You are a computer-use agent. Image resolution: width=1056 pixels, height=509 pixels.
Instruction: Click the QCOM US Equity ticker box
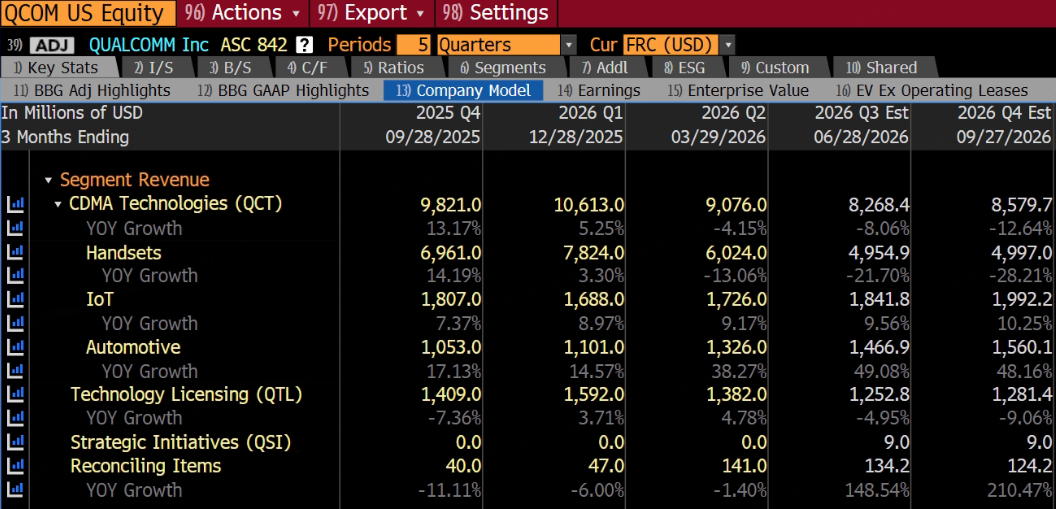(x=88, y=13)
